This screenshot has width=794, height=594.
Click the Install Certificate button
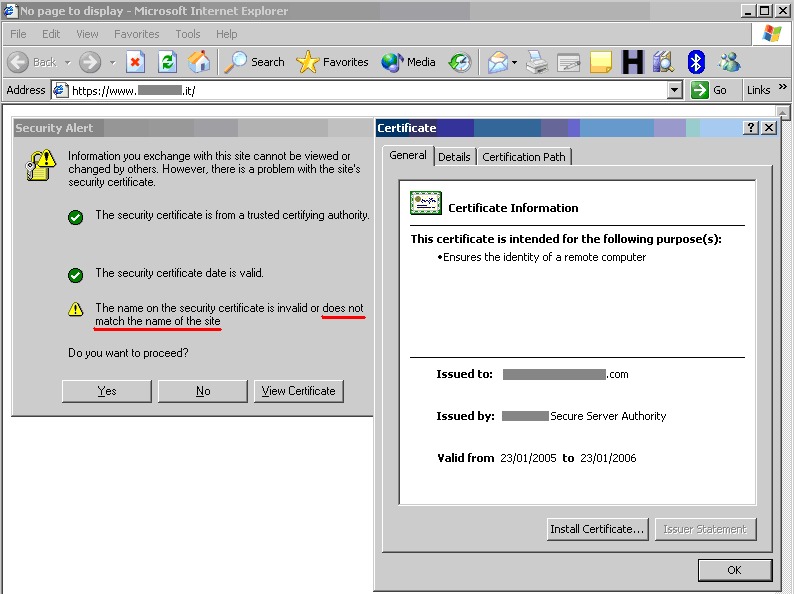pyautogui.click(x=598, y=529)
